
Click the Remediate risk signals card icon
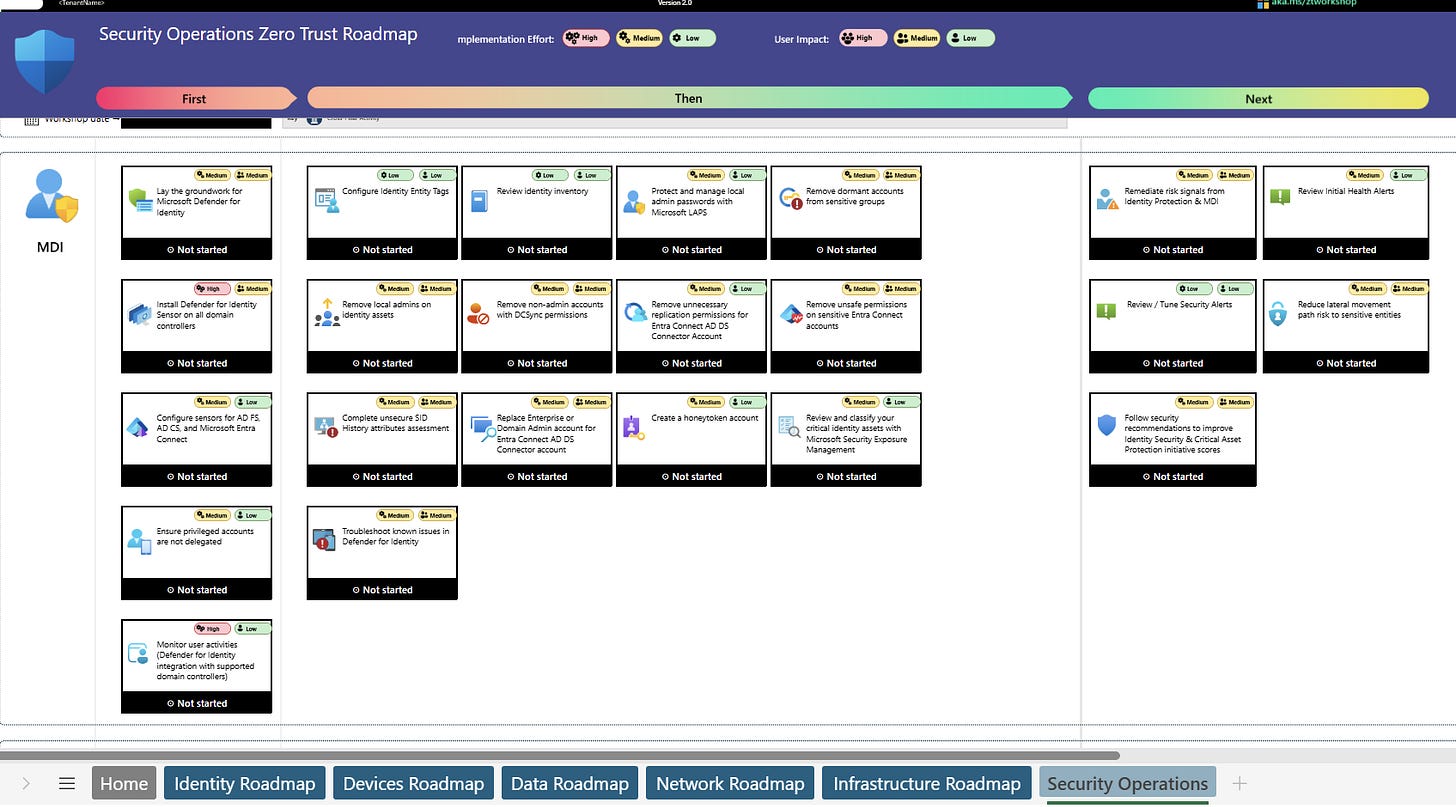coord(1107,198)
